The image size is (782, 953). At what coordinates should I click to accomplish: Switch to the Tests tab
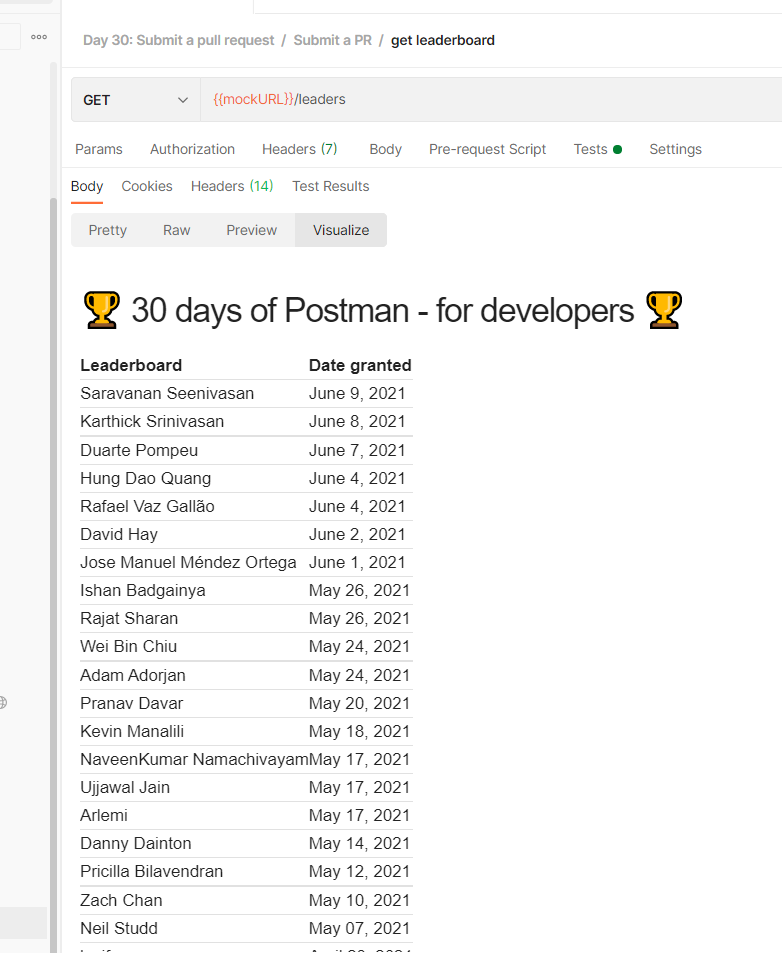tap(597, 150)
